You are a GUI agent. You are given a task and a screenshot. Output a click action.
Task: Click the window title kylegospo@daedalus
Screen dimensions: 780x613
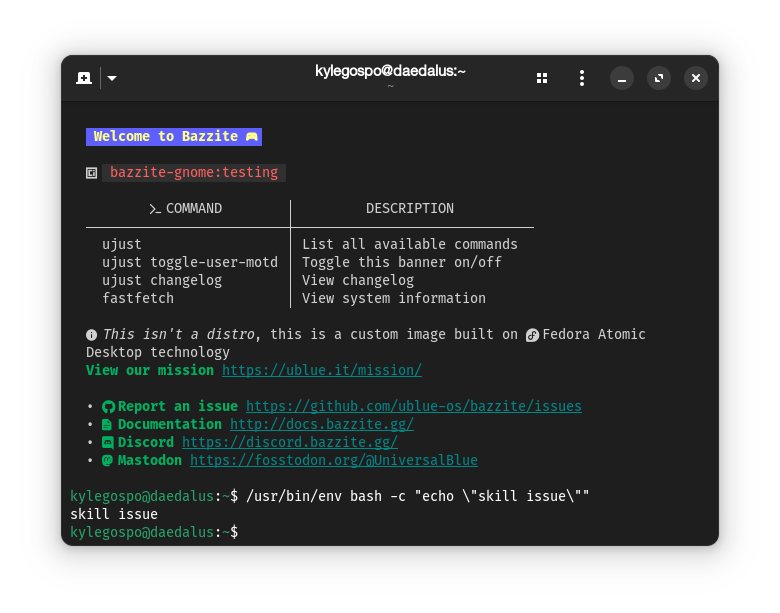click(x=390, y=71)
